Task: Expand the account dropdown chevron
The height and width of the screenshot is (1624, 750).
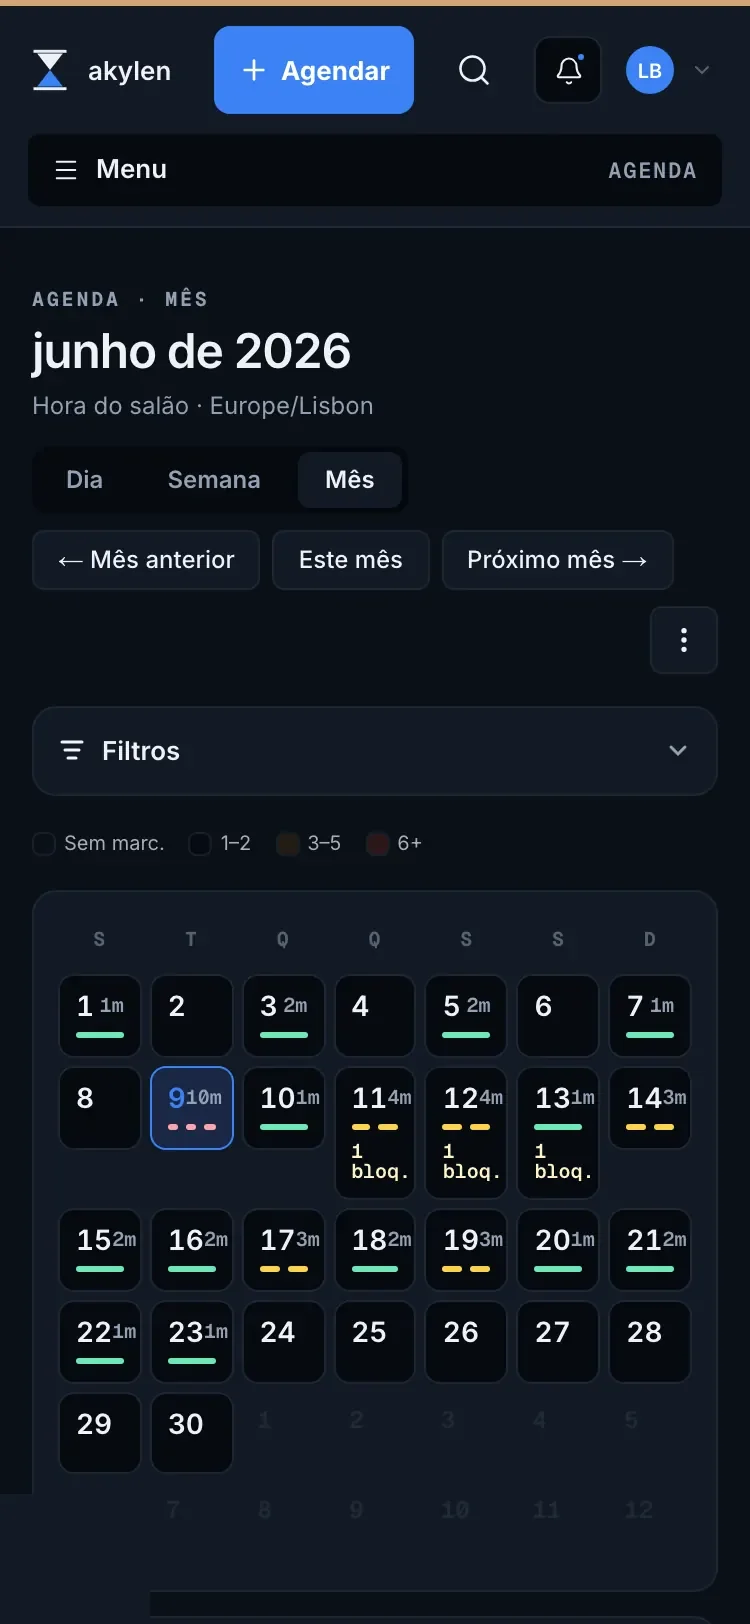Action: click(702, 70)
